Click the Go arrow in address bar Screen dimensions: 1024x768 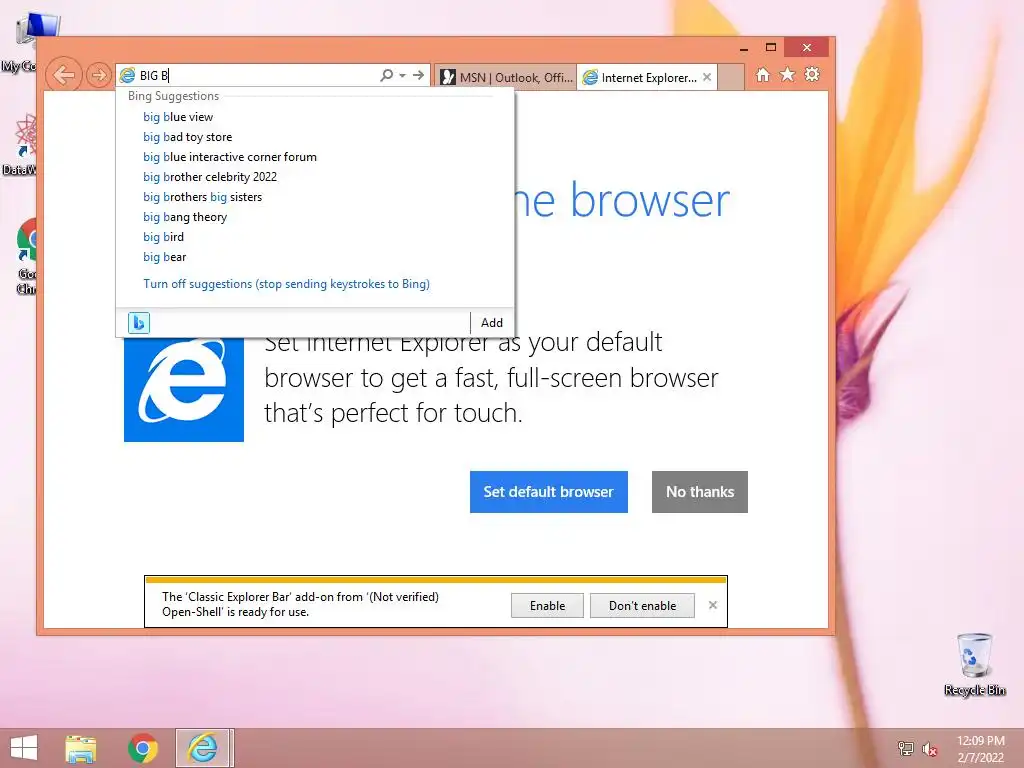click(x=418, y=75)
